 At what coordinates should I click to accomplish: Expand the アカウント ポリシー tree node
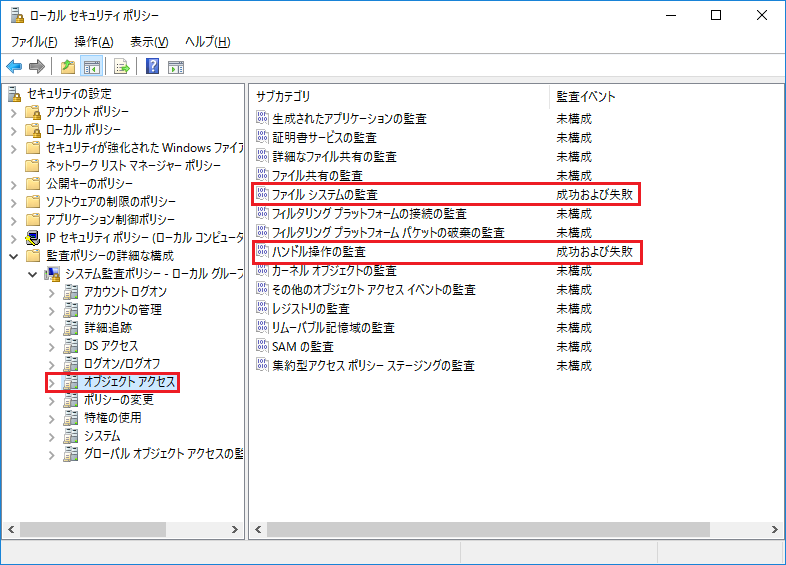coord(14,113)
